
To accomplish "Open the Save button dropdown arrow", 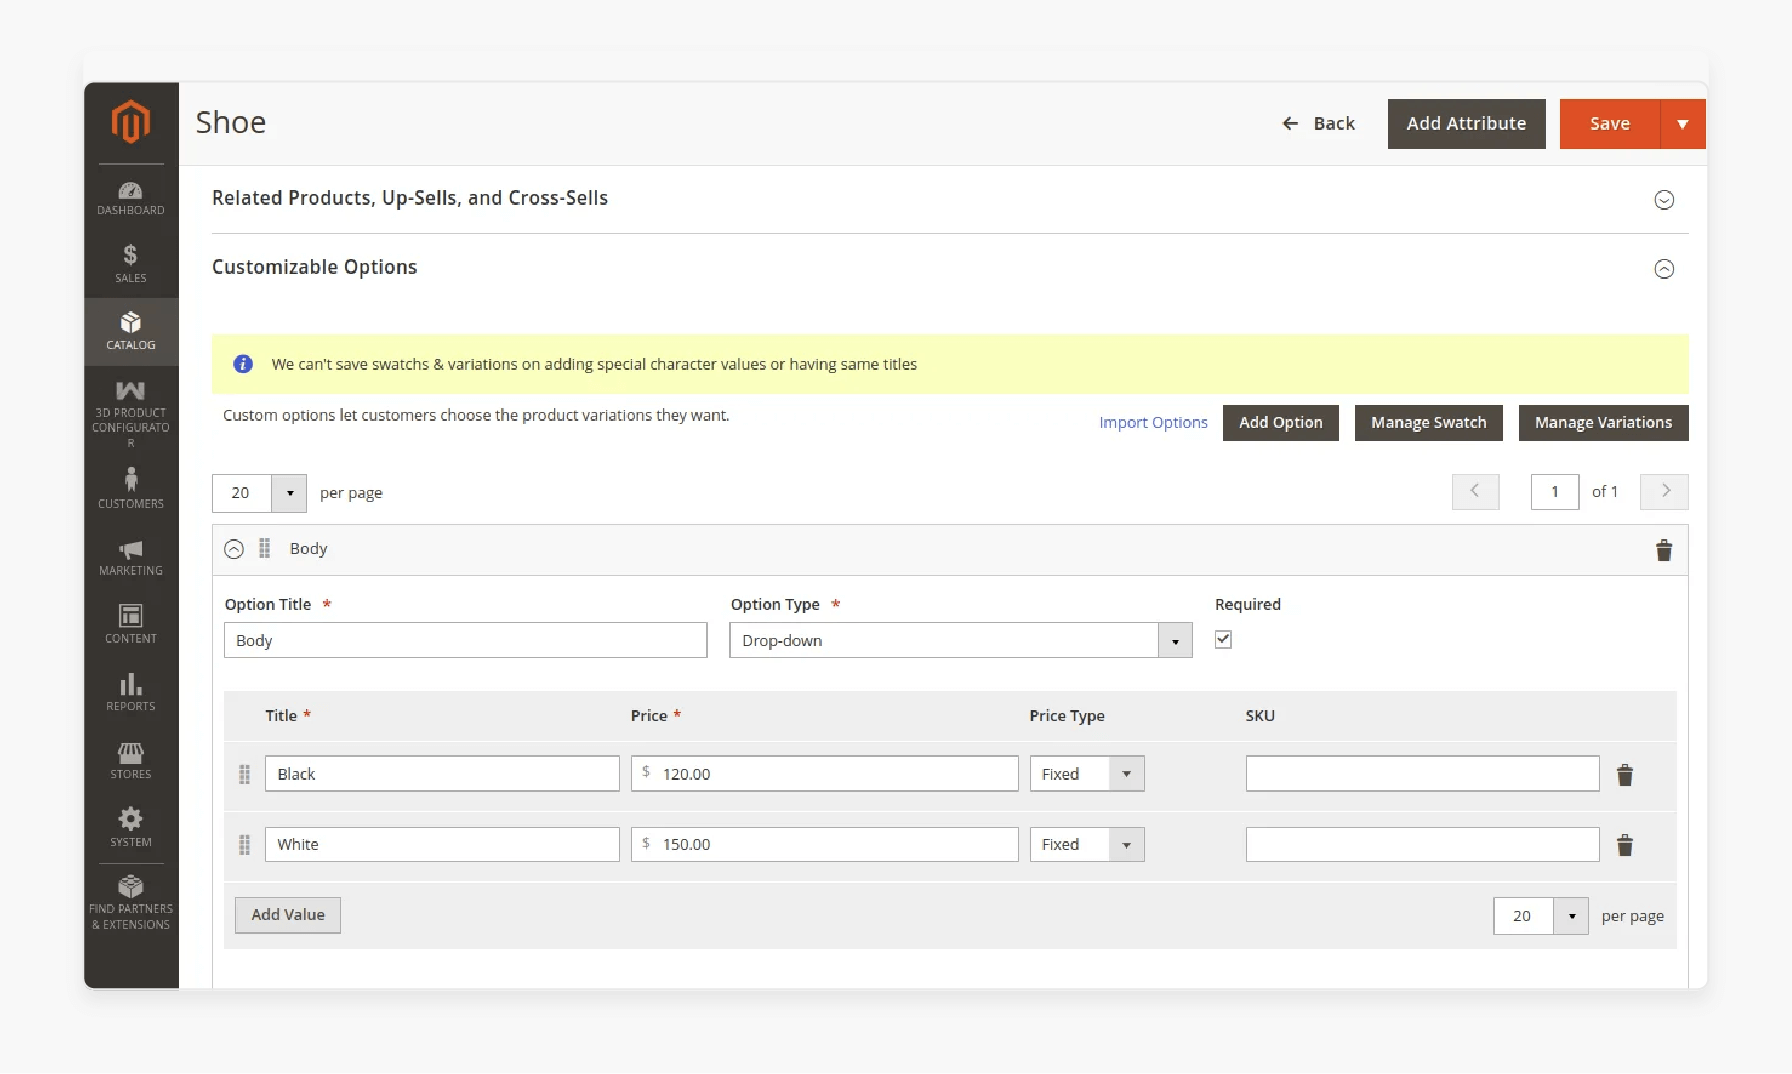I will pyautogui.click(x=1683, y=124).
